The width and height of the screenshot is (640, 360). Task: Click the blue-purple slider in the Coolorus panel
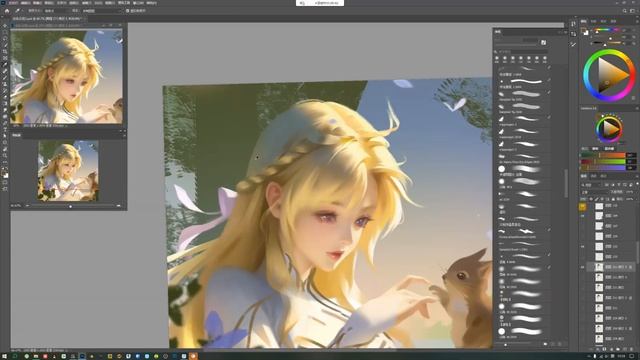pos(603,168)
